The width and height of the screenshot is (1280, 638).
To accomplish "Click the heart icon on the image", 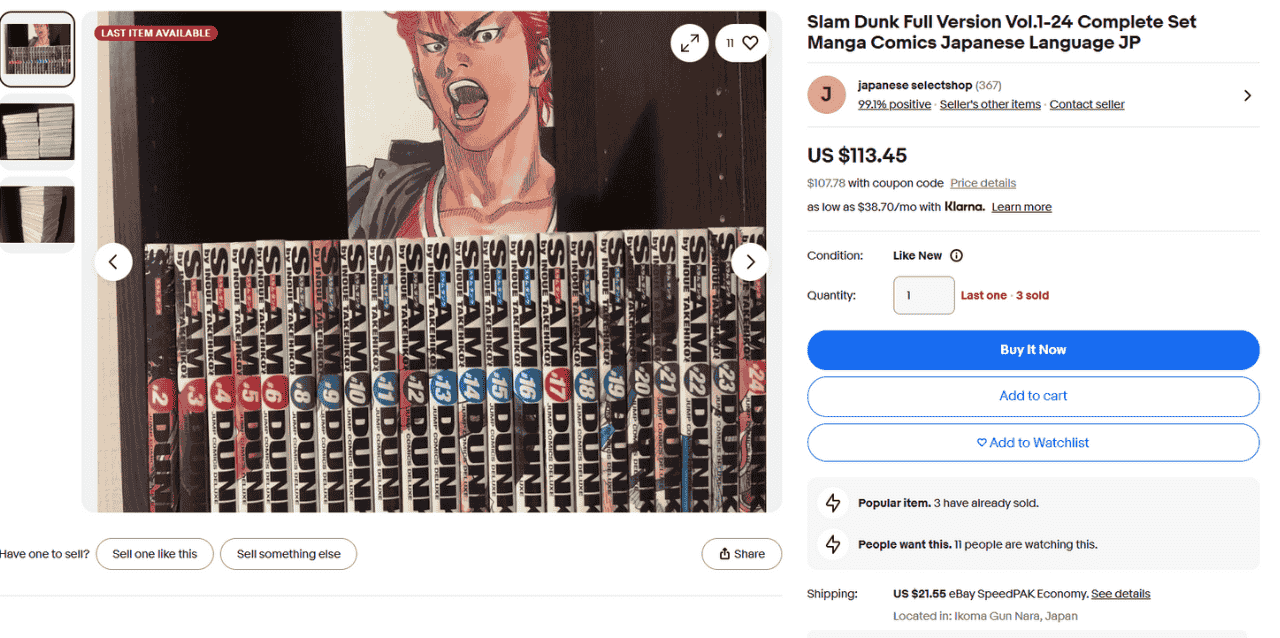I will click(x=750, y=43).
